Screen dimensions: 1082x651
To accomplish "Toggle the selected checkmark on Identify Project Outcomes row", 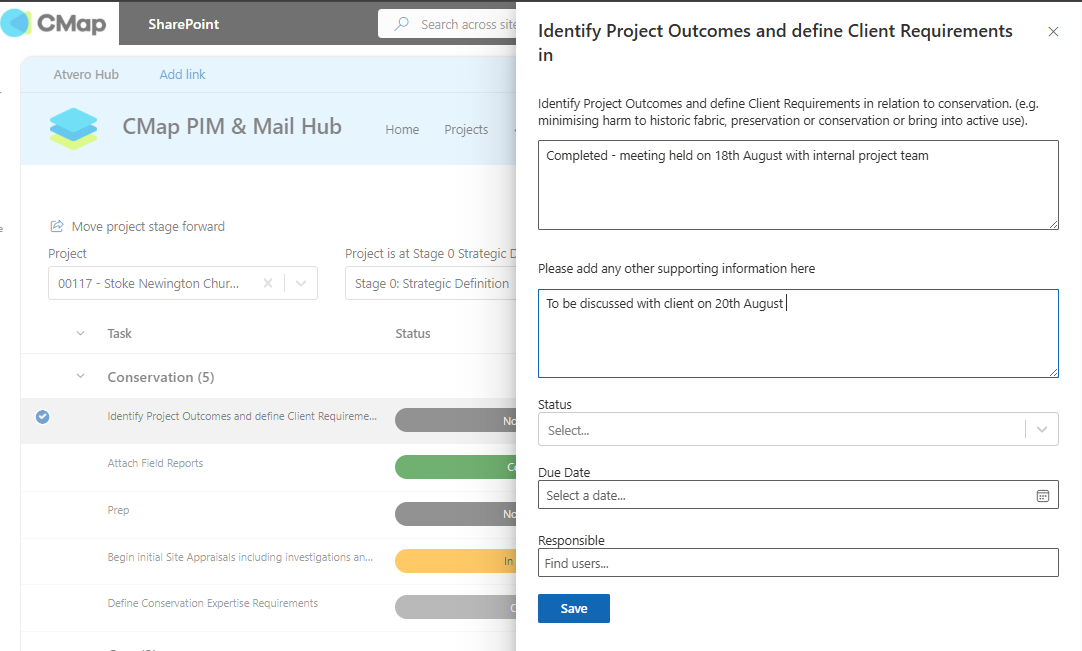I will point(43,417).
